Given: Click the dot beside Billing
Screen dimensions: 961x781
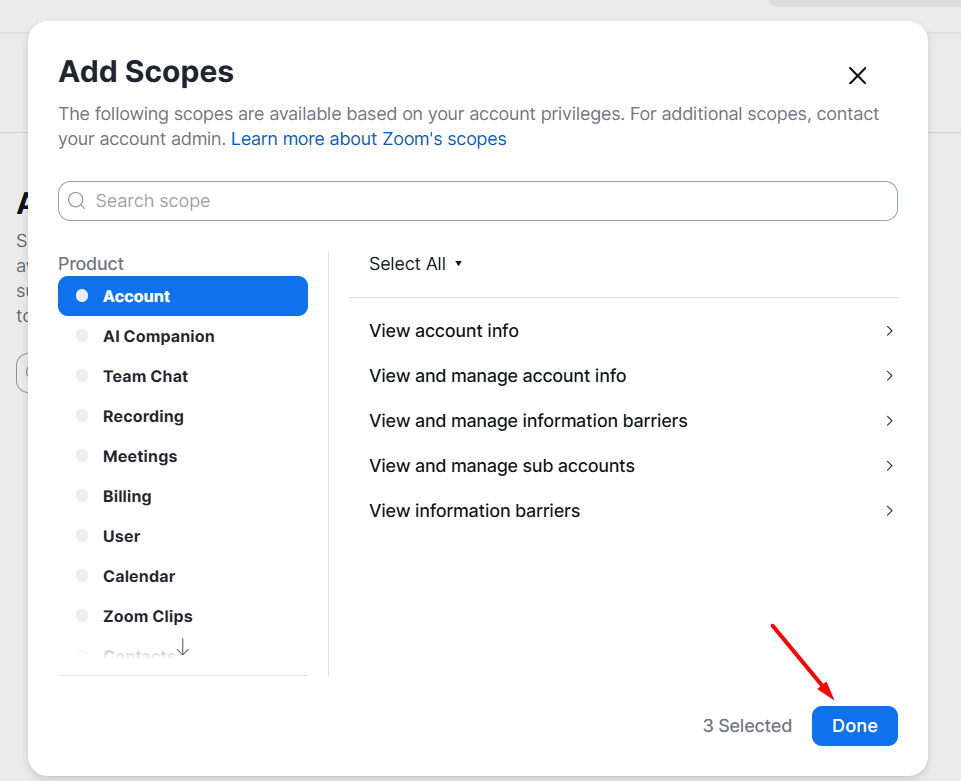Looking at the screenshot, I should coord(82,496).
